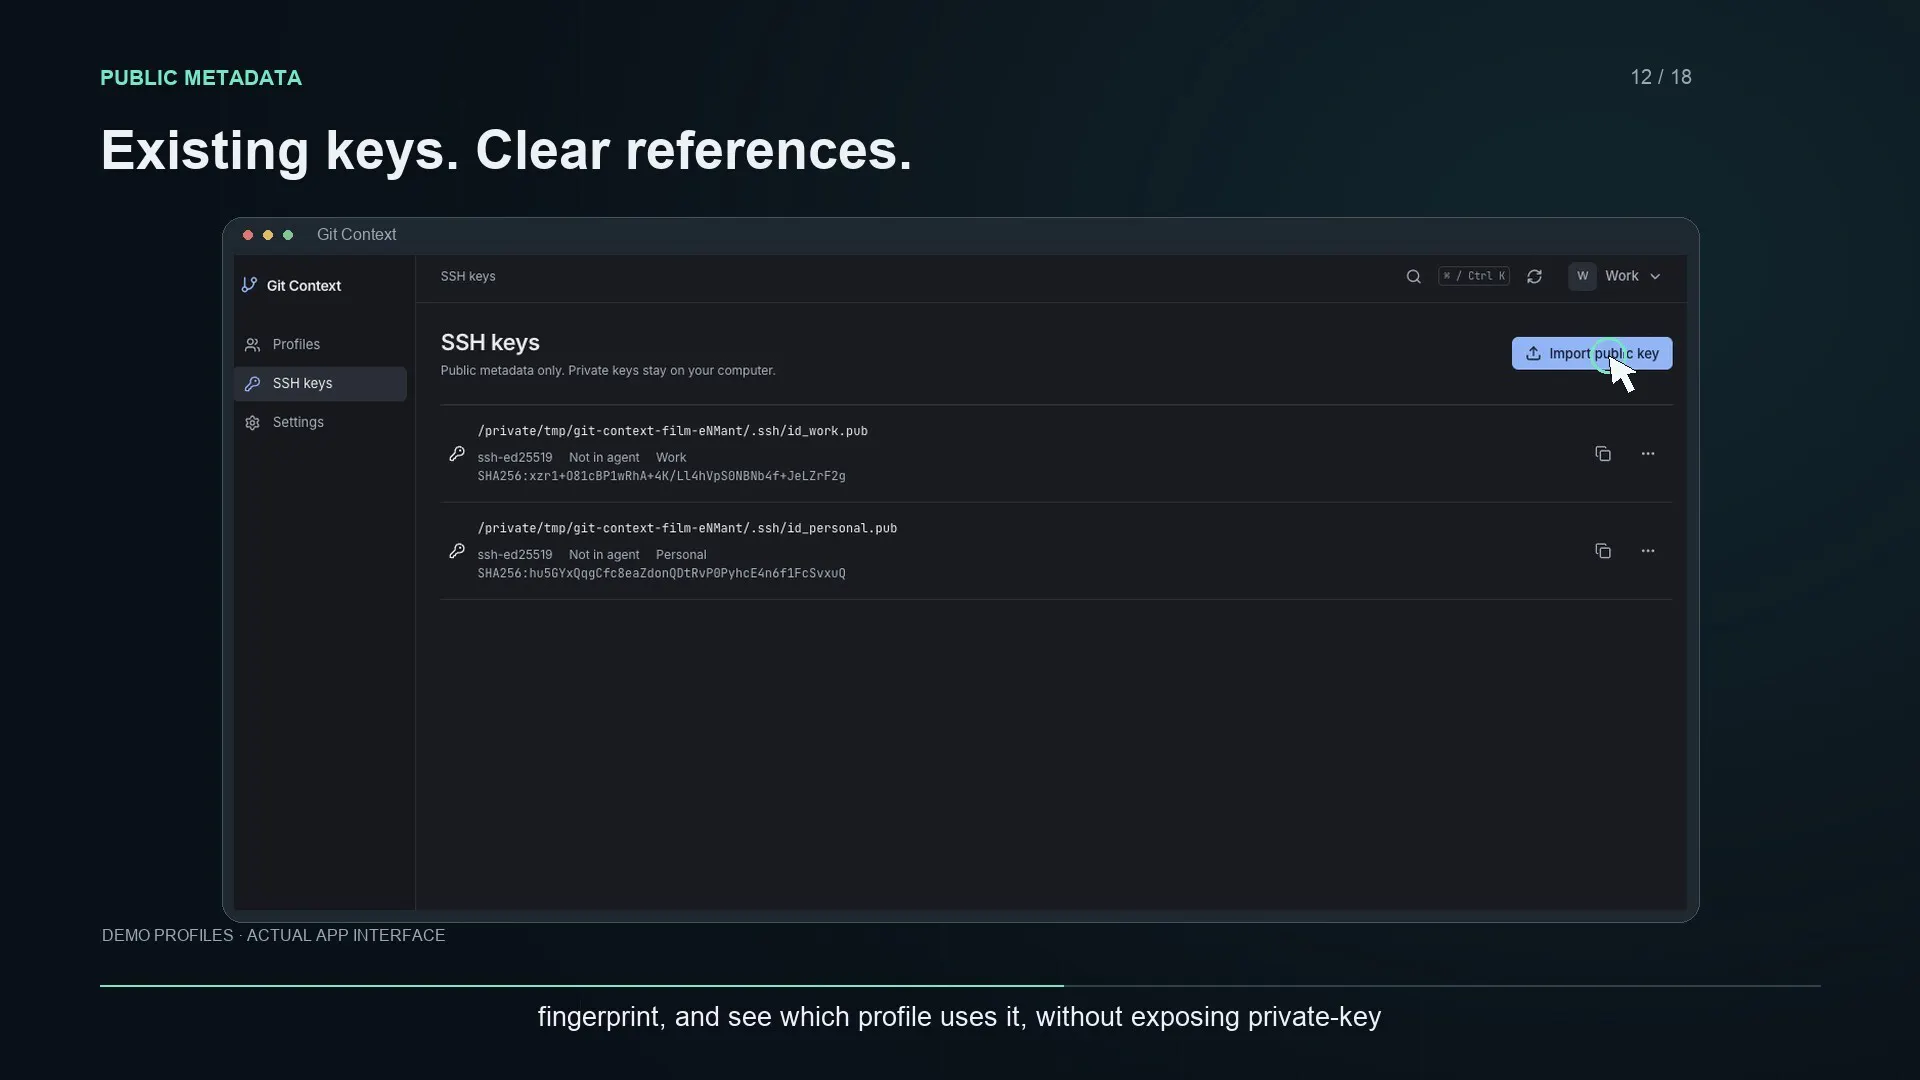Click the SSH keys breadcrumb at top
This screenshot has width=1920, height=1080.
[x=468, y=277]
